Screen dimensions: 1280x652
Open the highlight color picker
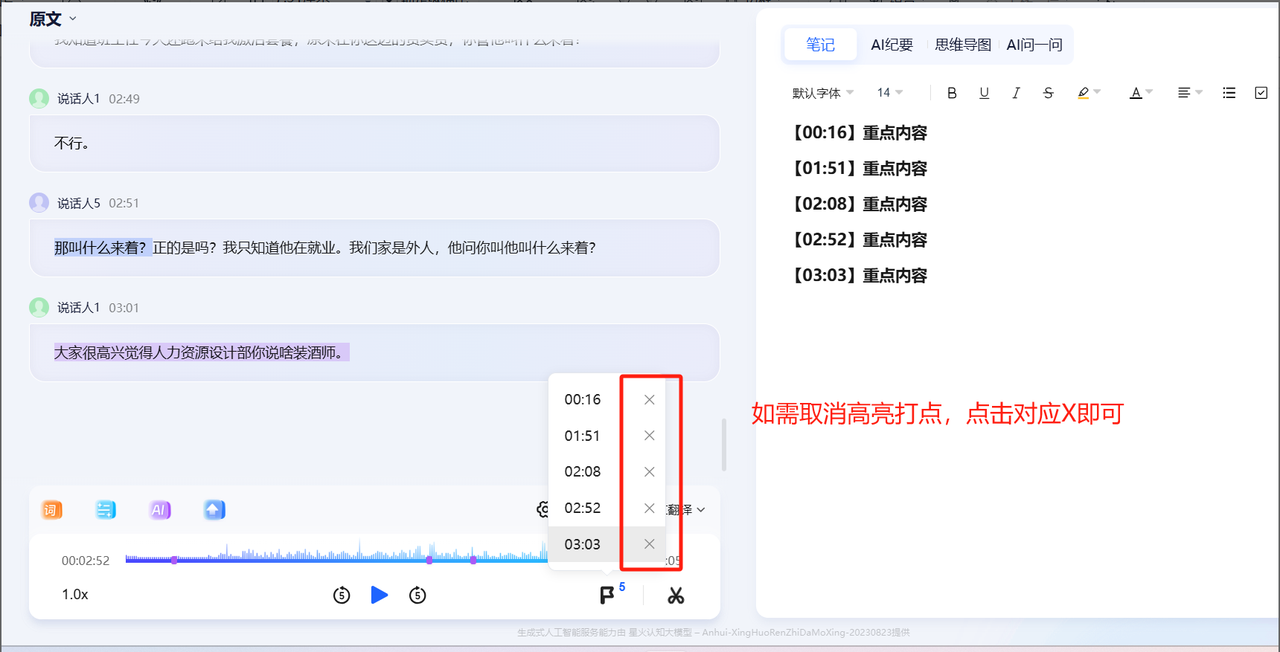1089,93
